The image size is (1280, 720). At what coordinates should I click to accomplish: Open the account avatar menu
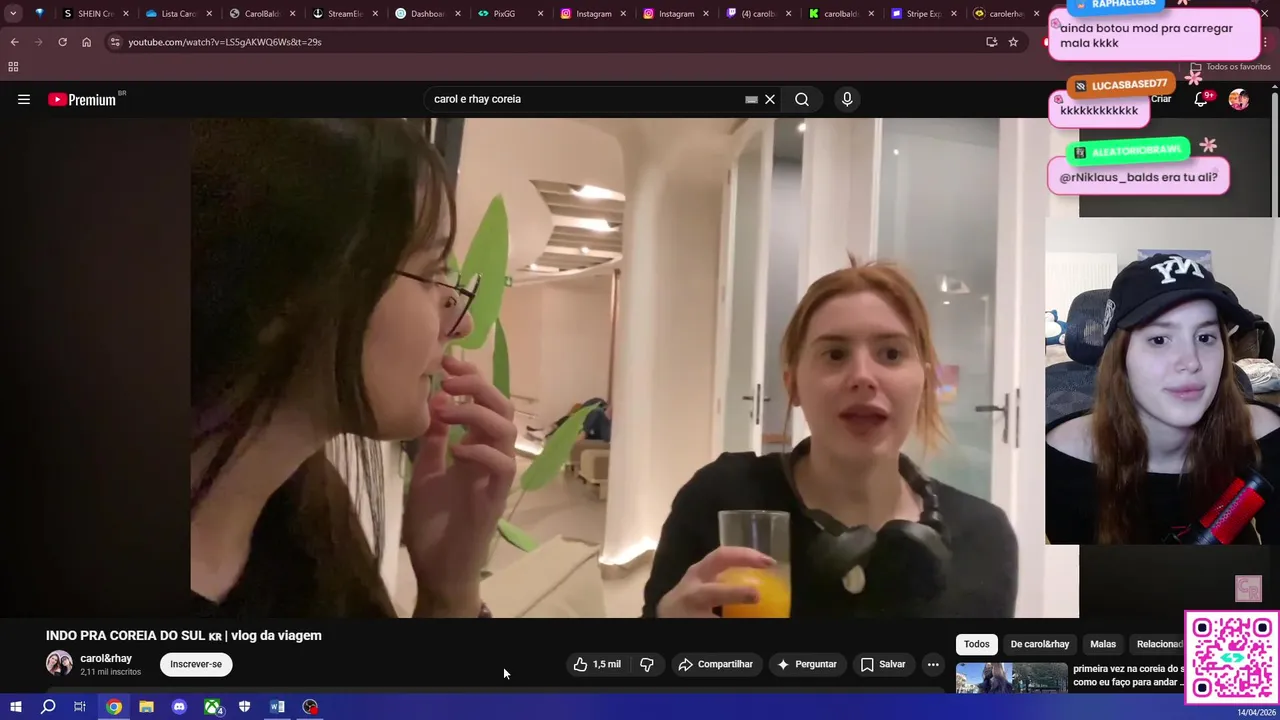pyautogui.click(x=1239, y=99)
